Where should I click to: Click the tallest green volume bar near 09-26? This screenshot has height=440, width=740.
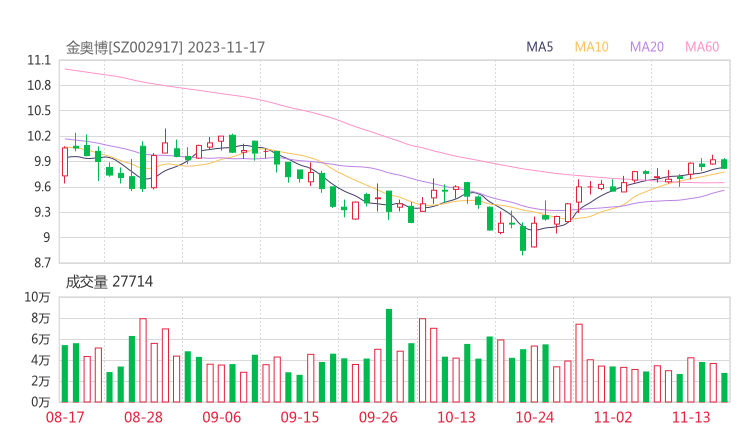click(x=389, y=355)
